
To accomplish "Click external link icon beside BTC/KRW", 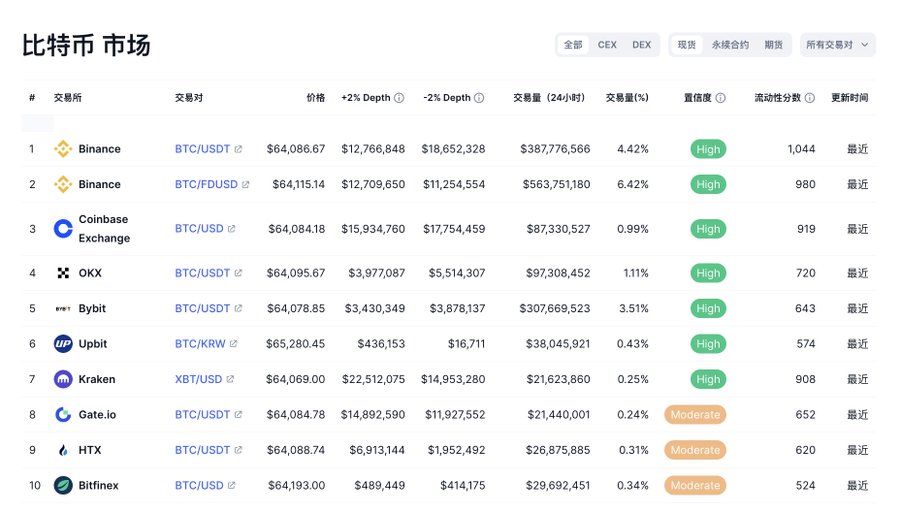I will tap(234, 344).
